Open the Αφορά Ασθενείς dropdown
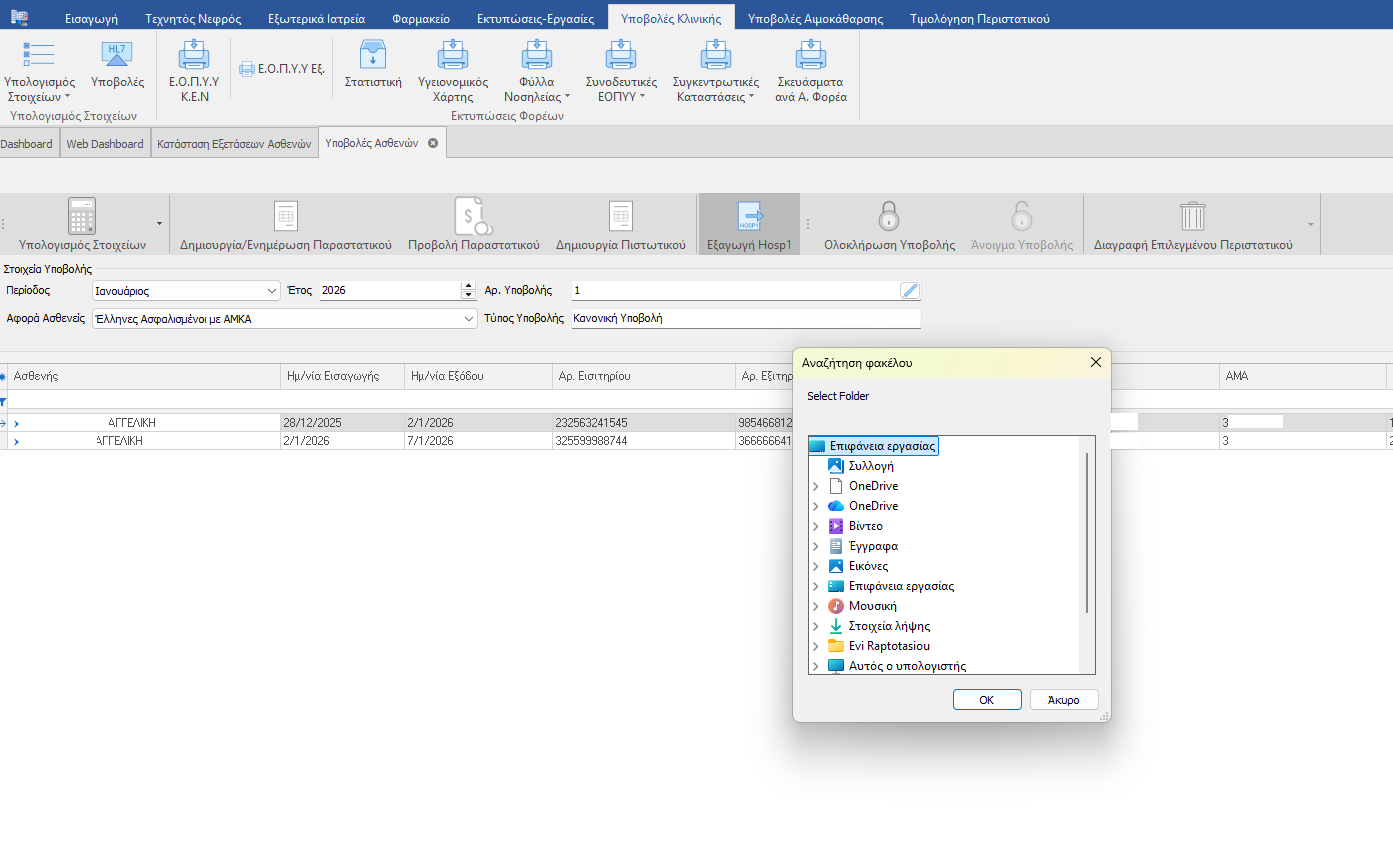1393x854 pixels. pyautogui.click(x=469, y=319)
